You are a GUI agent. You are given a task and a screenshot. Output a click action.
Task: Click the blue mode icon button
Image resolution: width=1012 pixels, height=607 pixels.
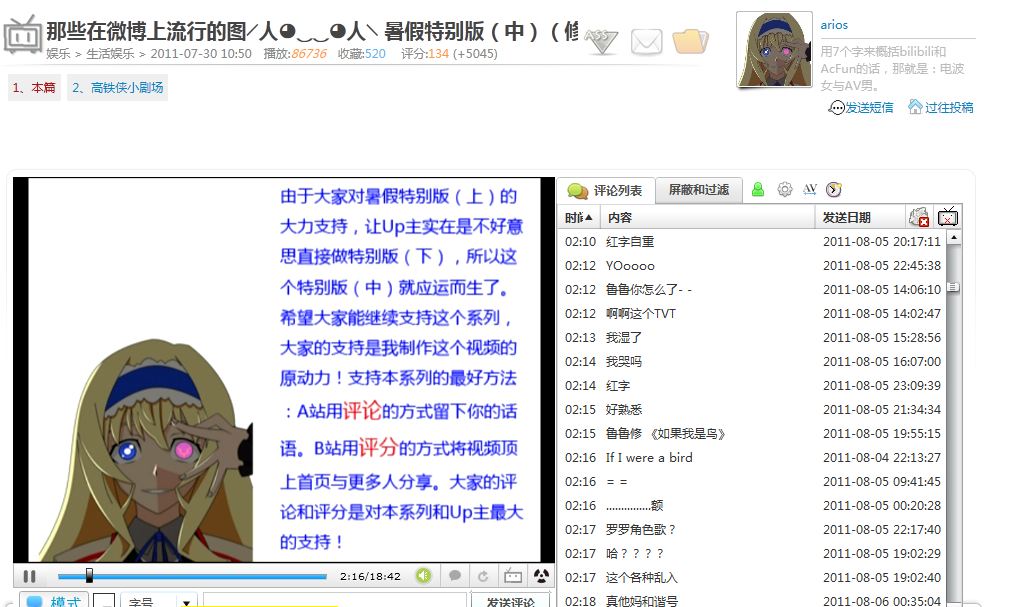pos(54,600)
